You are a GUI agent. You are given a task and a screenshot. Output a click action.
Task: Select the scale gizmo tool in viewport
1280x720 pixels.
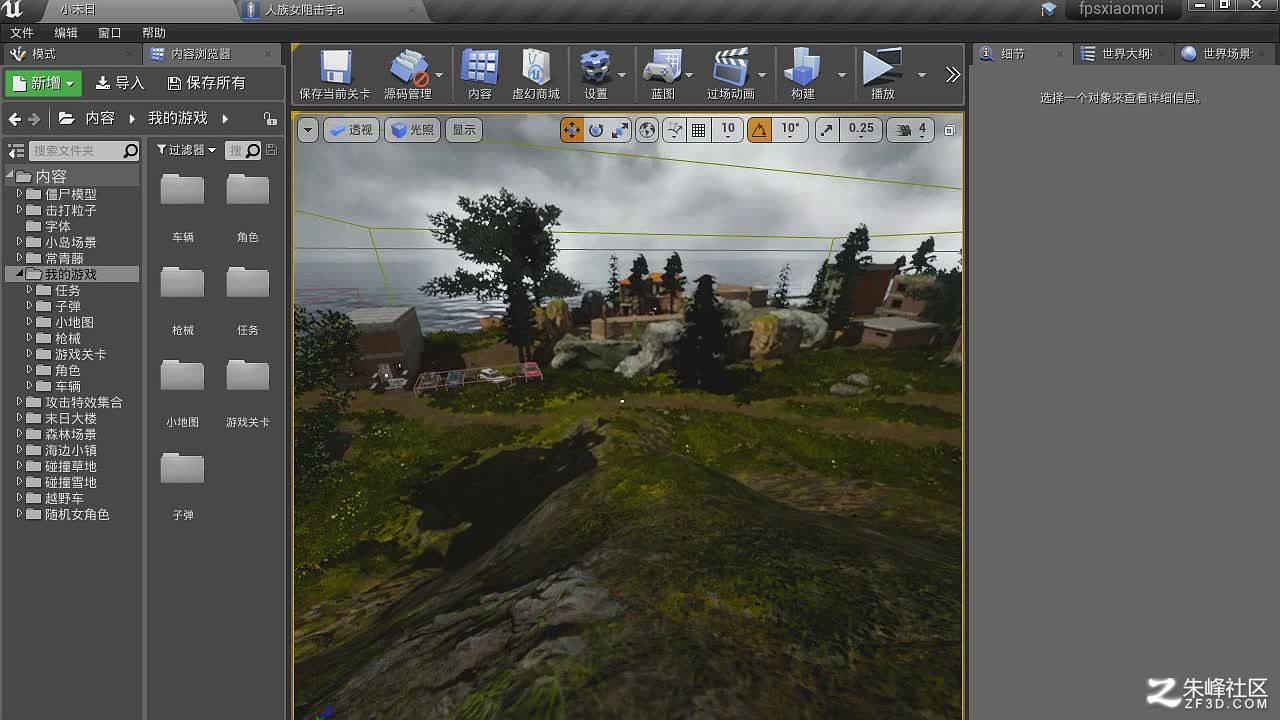click(x=620, y=130)
